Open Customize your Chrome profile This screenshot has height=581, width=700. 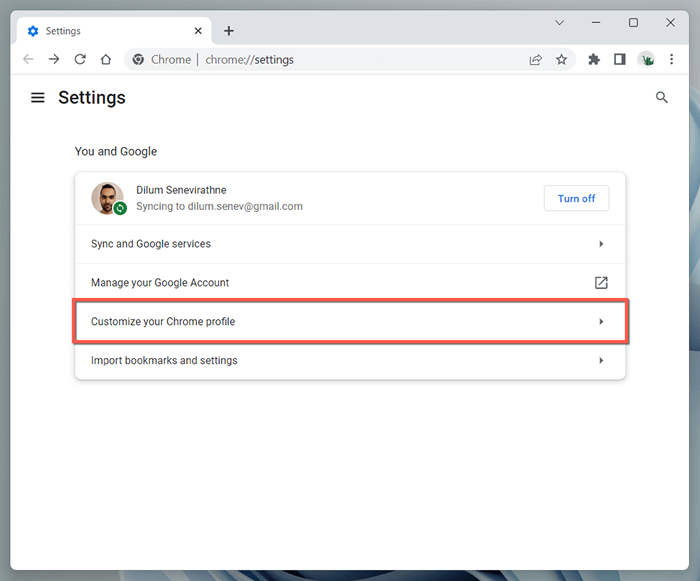coord(350,322)
